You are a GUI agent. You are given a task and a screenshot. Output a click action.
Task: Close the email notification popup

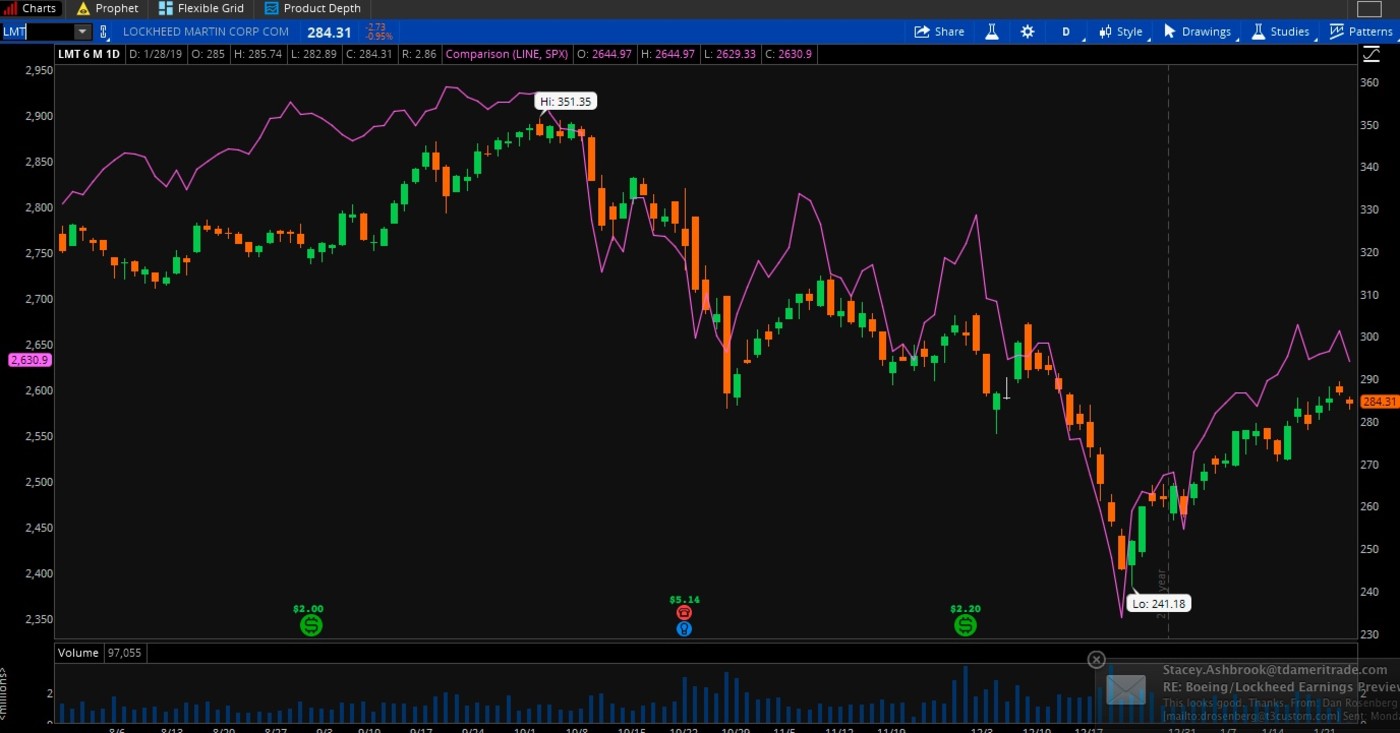[x=1096, y=660]
